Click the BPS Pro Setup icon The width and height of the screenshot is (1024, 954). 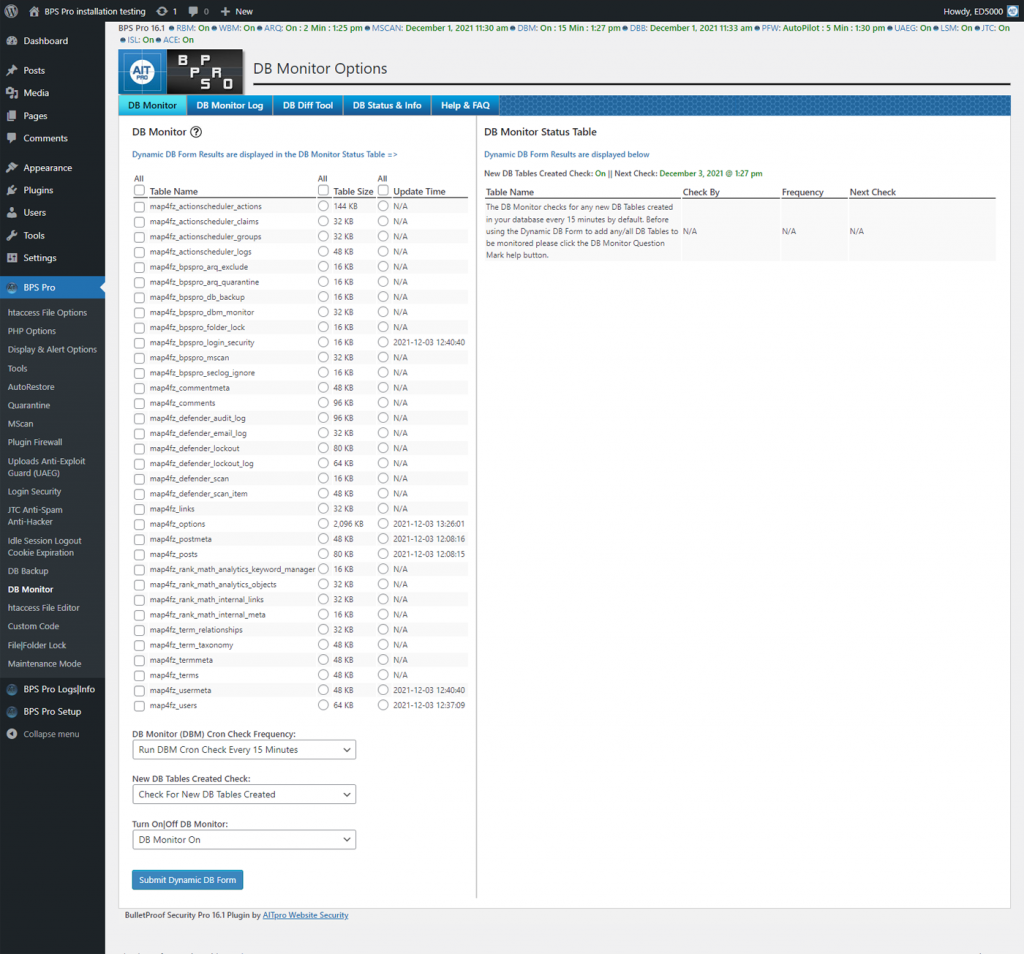point(12,711)
